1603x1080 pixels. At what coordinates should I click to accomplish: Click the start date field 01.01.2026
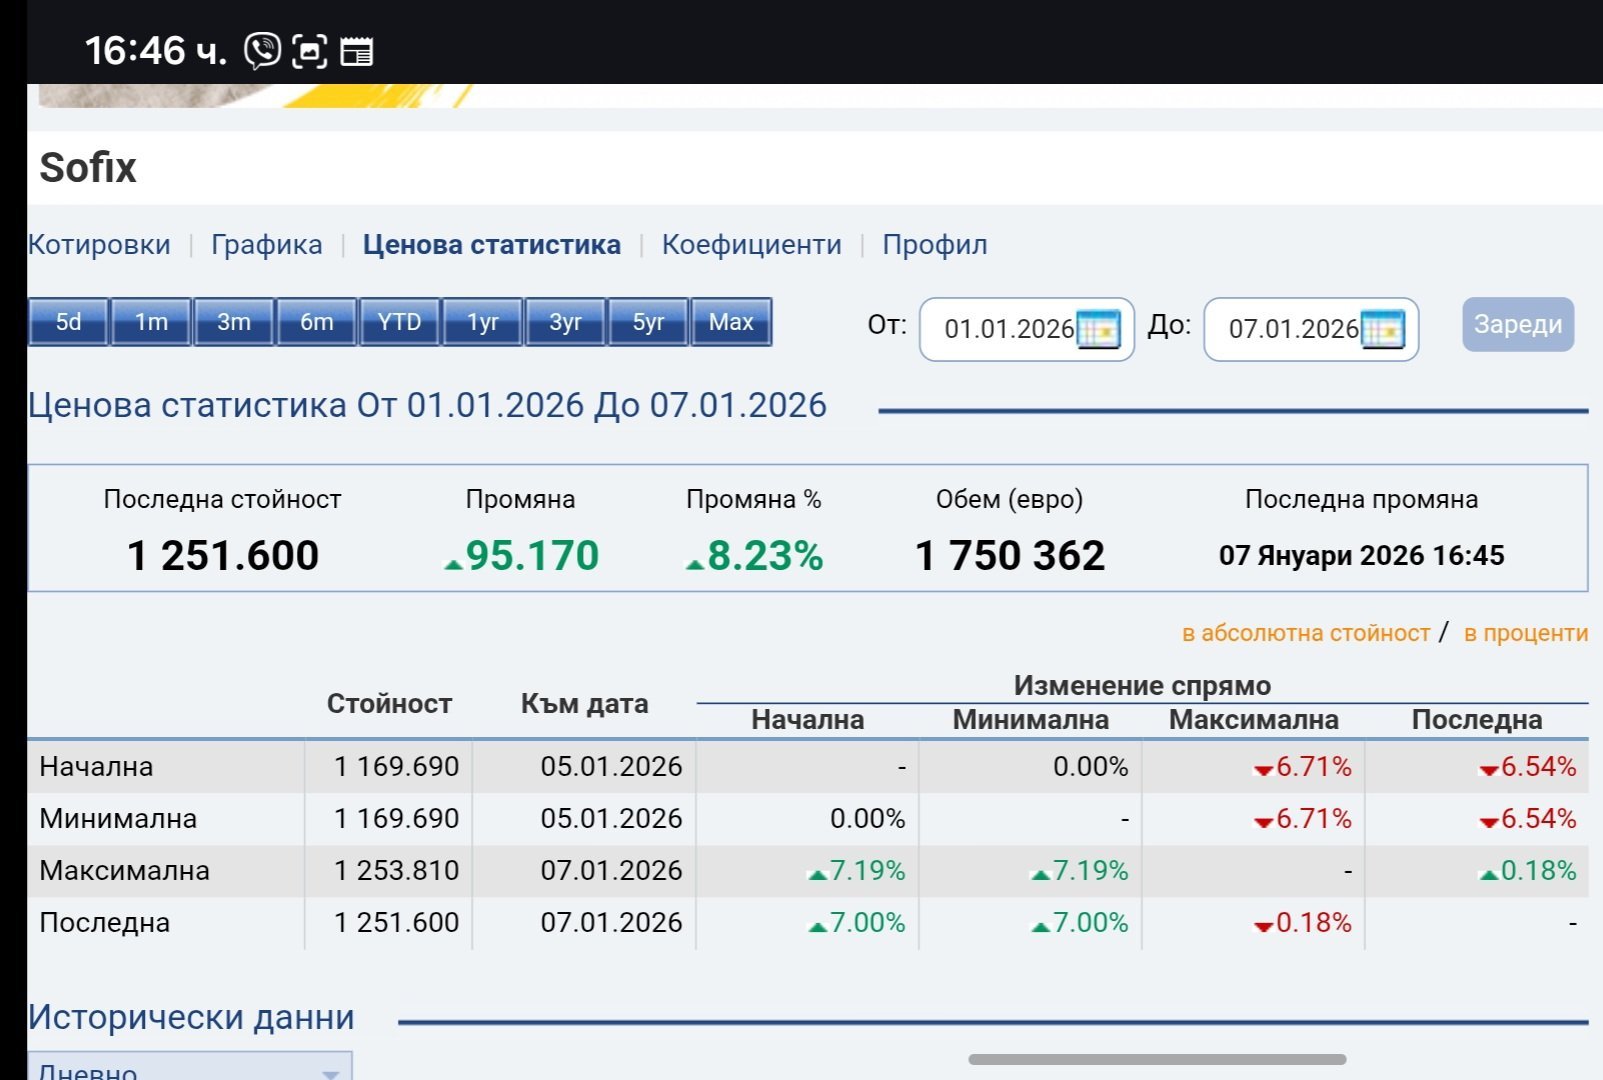tap(1007, 329)
